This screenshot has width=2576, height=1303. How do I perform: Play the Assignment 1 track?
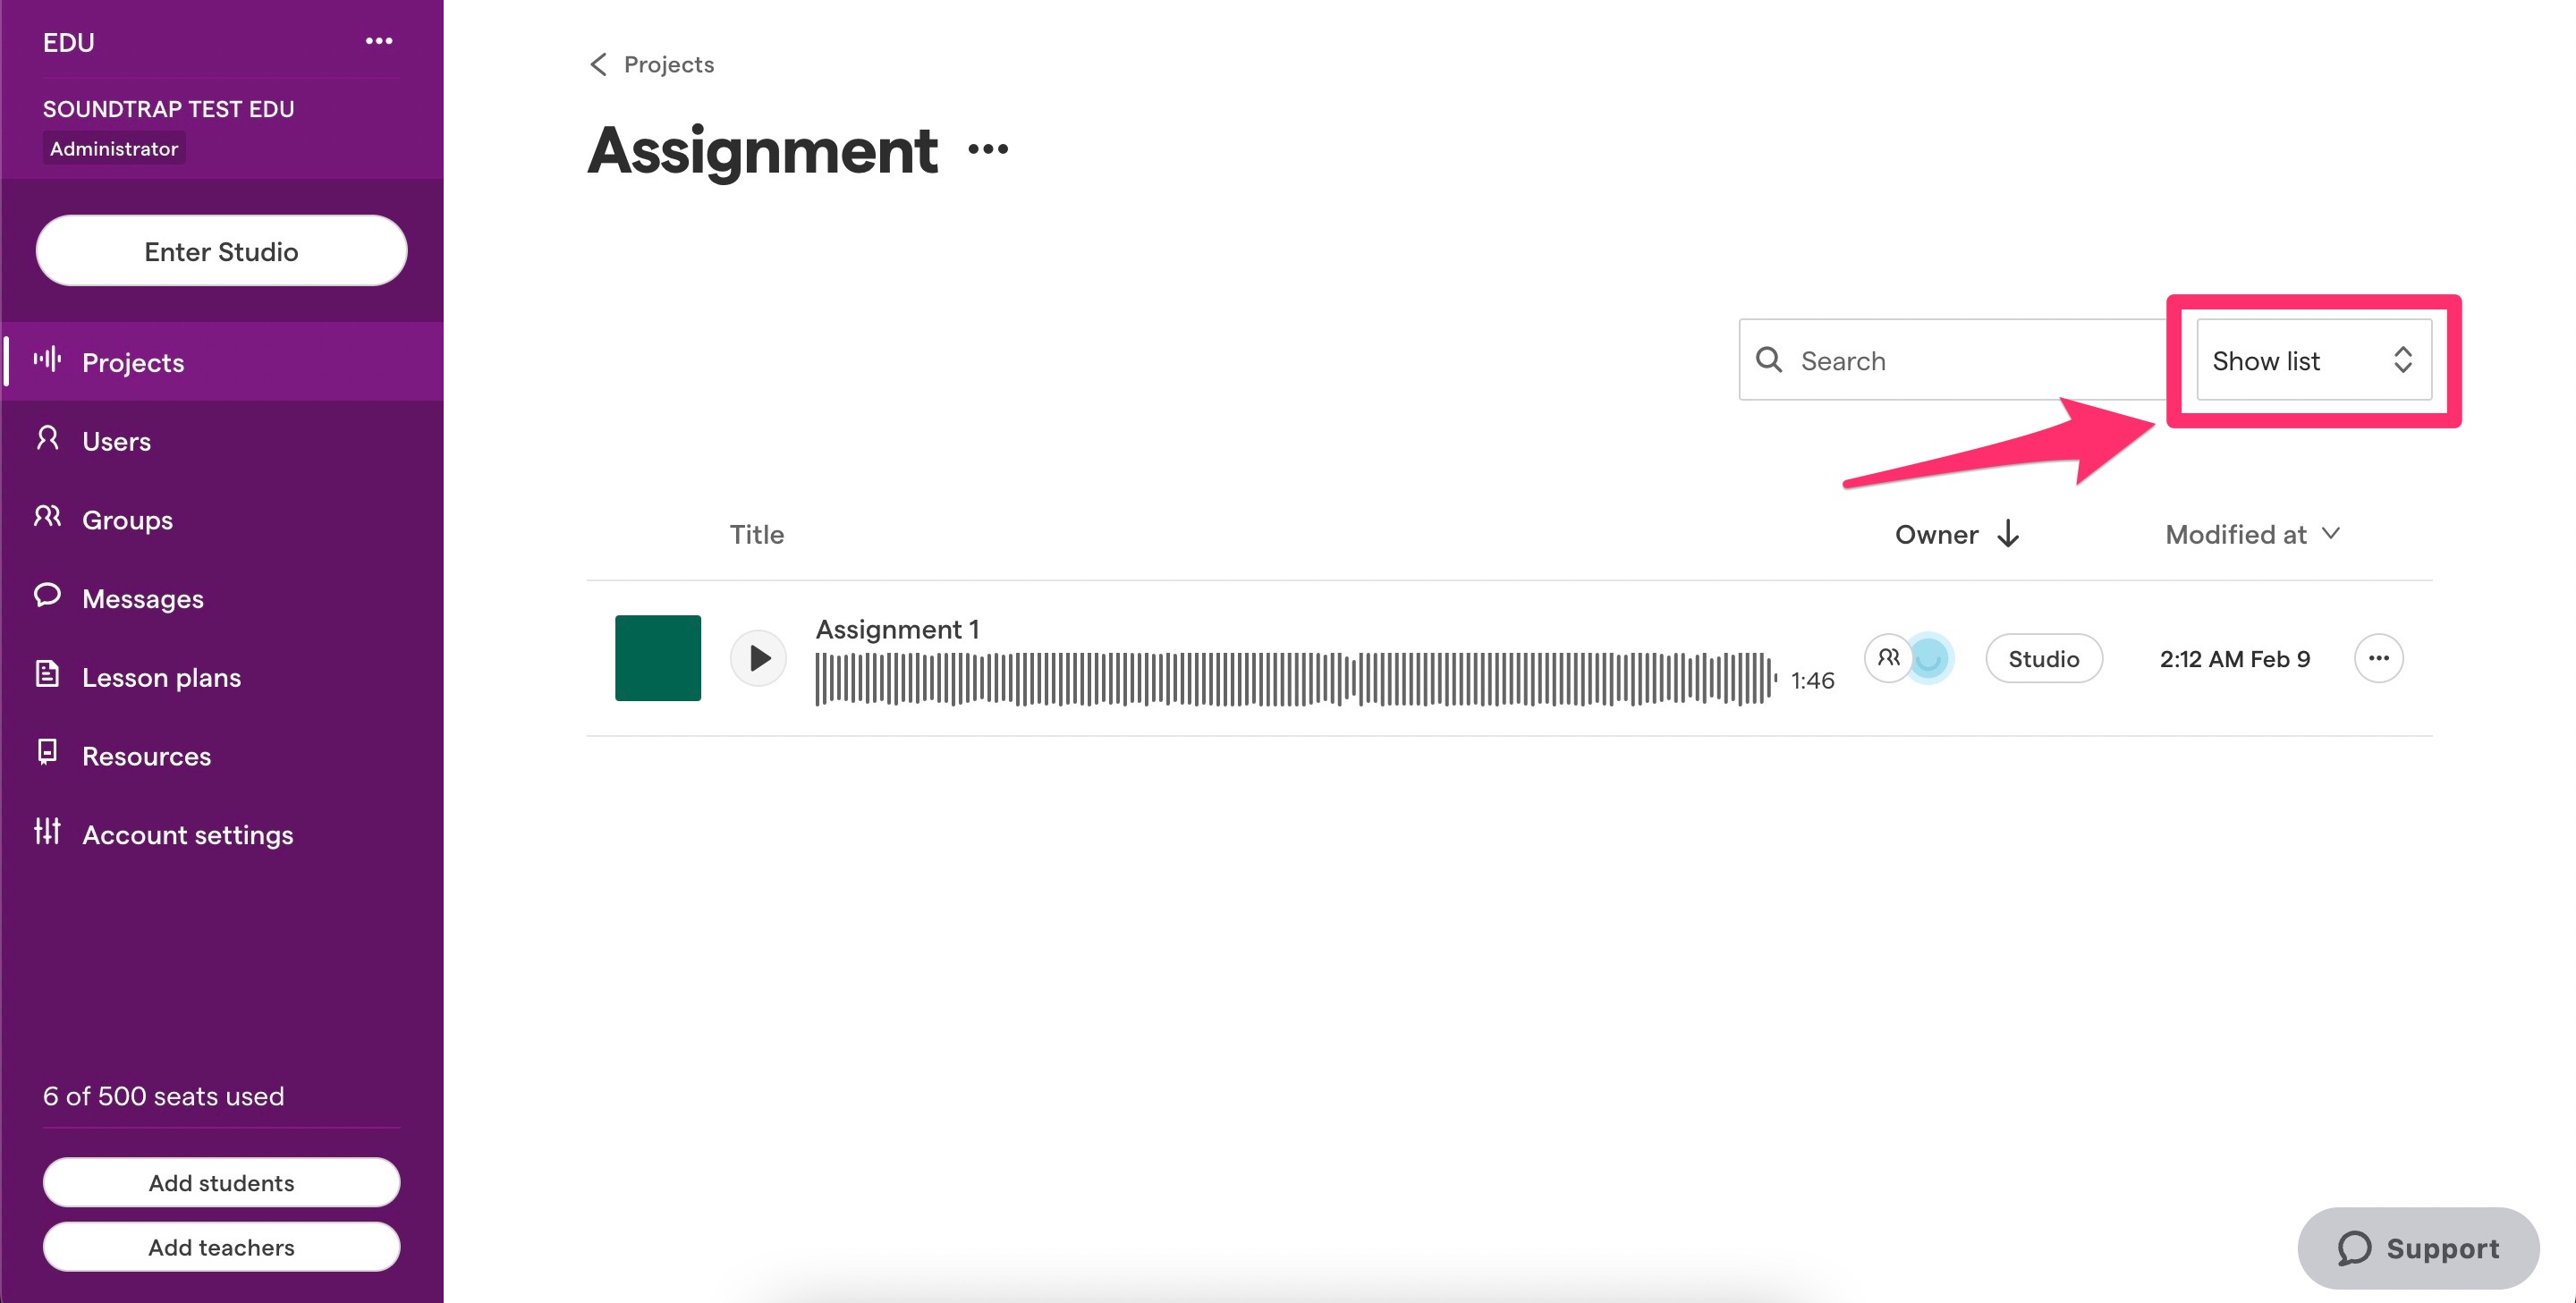coord(759,658)
